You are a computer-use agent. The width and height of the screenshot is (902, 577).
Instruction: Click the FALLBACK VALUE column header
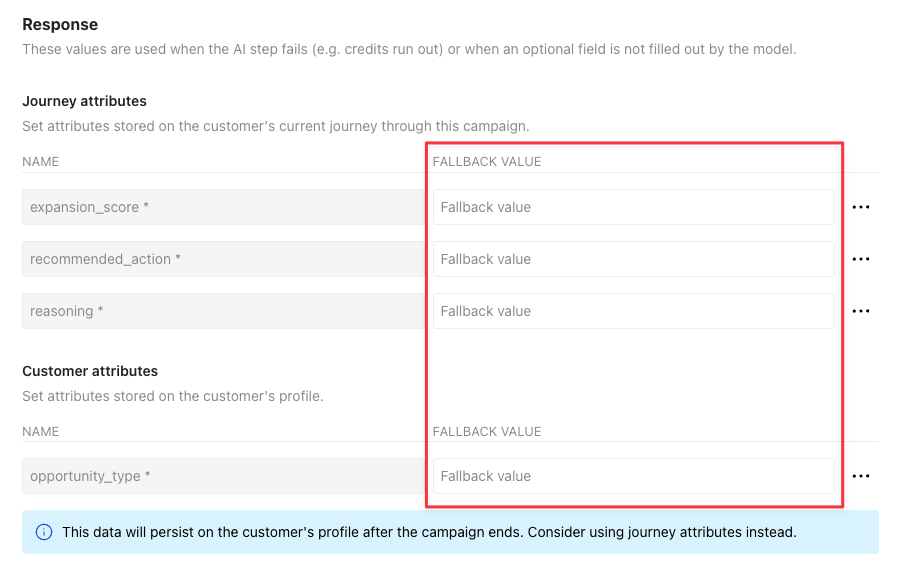488,161
